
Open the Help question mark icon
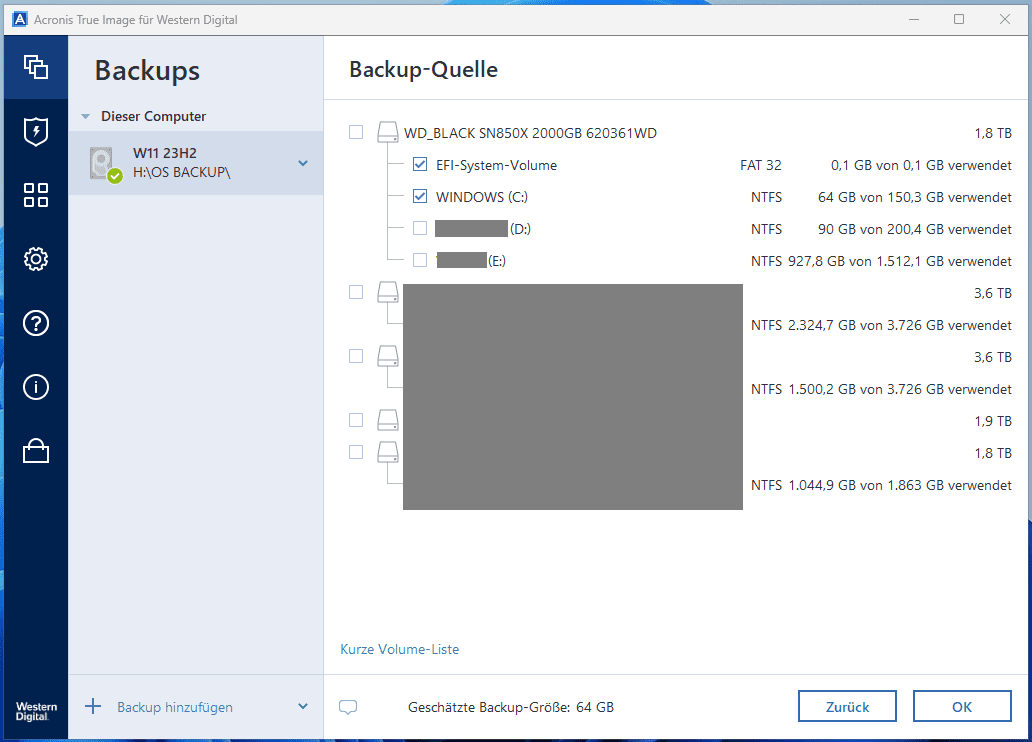point(36,323)
